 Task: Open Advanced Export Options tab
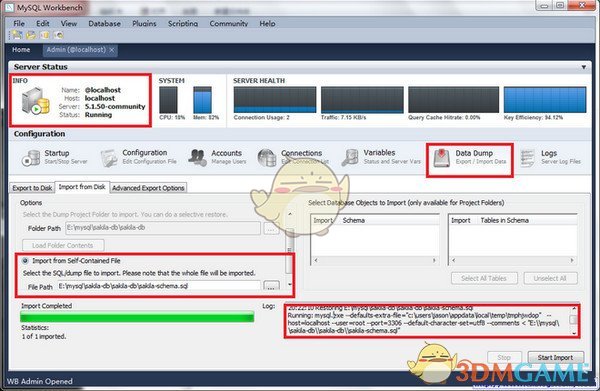click(148, 188)
